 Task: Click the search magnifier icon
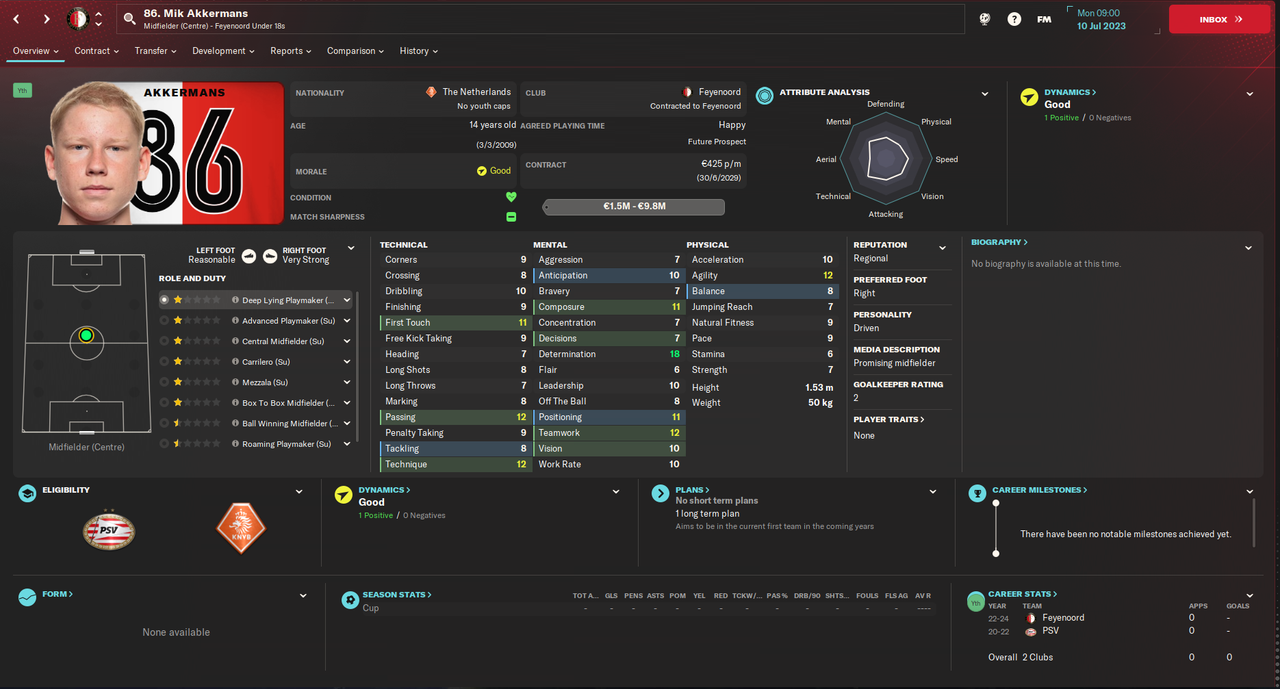(x=129, y=19)
